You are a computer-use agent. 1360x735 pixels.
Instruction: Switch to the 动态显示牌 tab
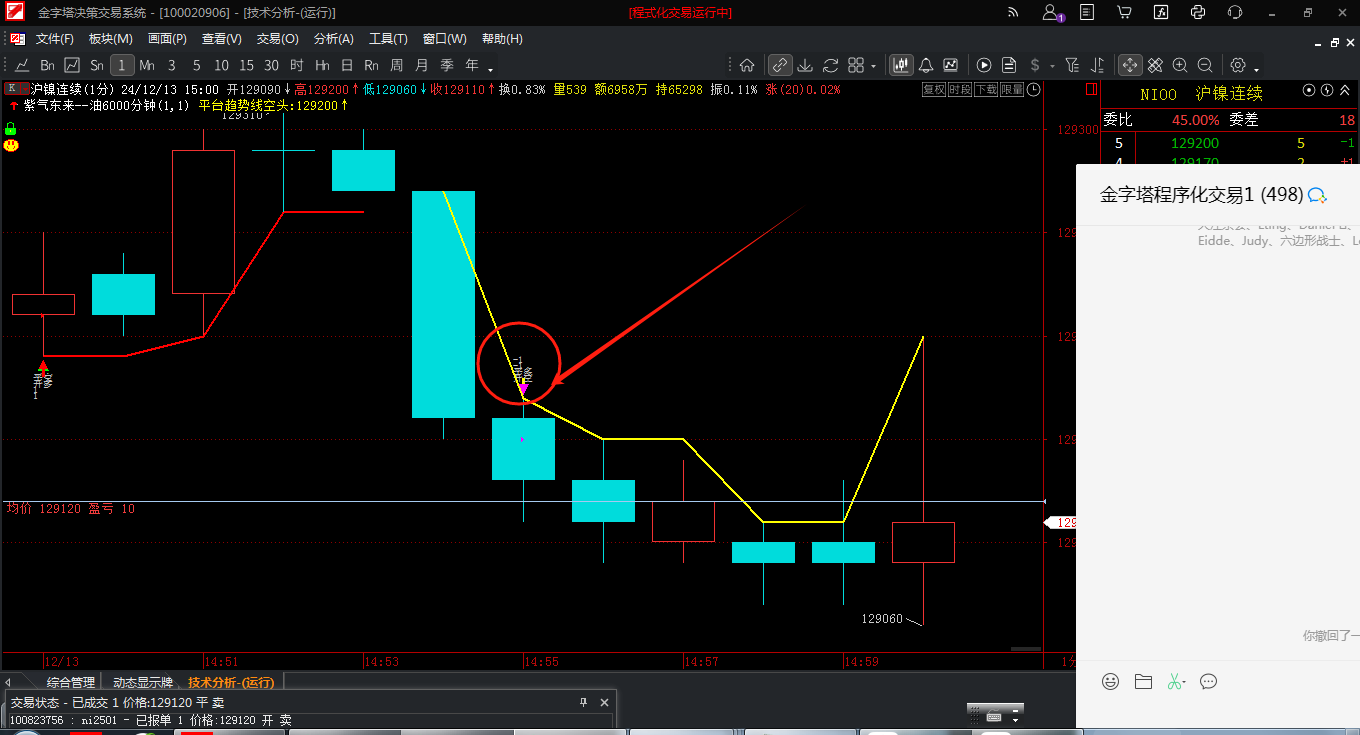pos(143,682)
